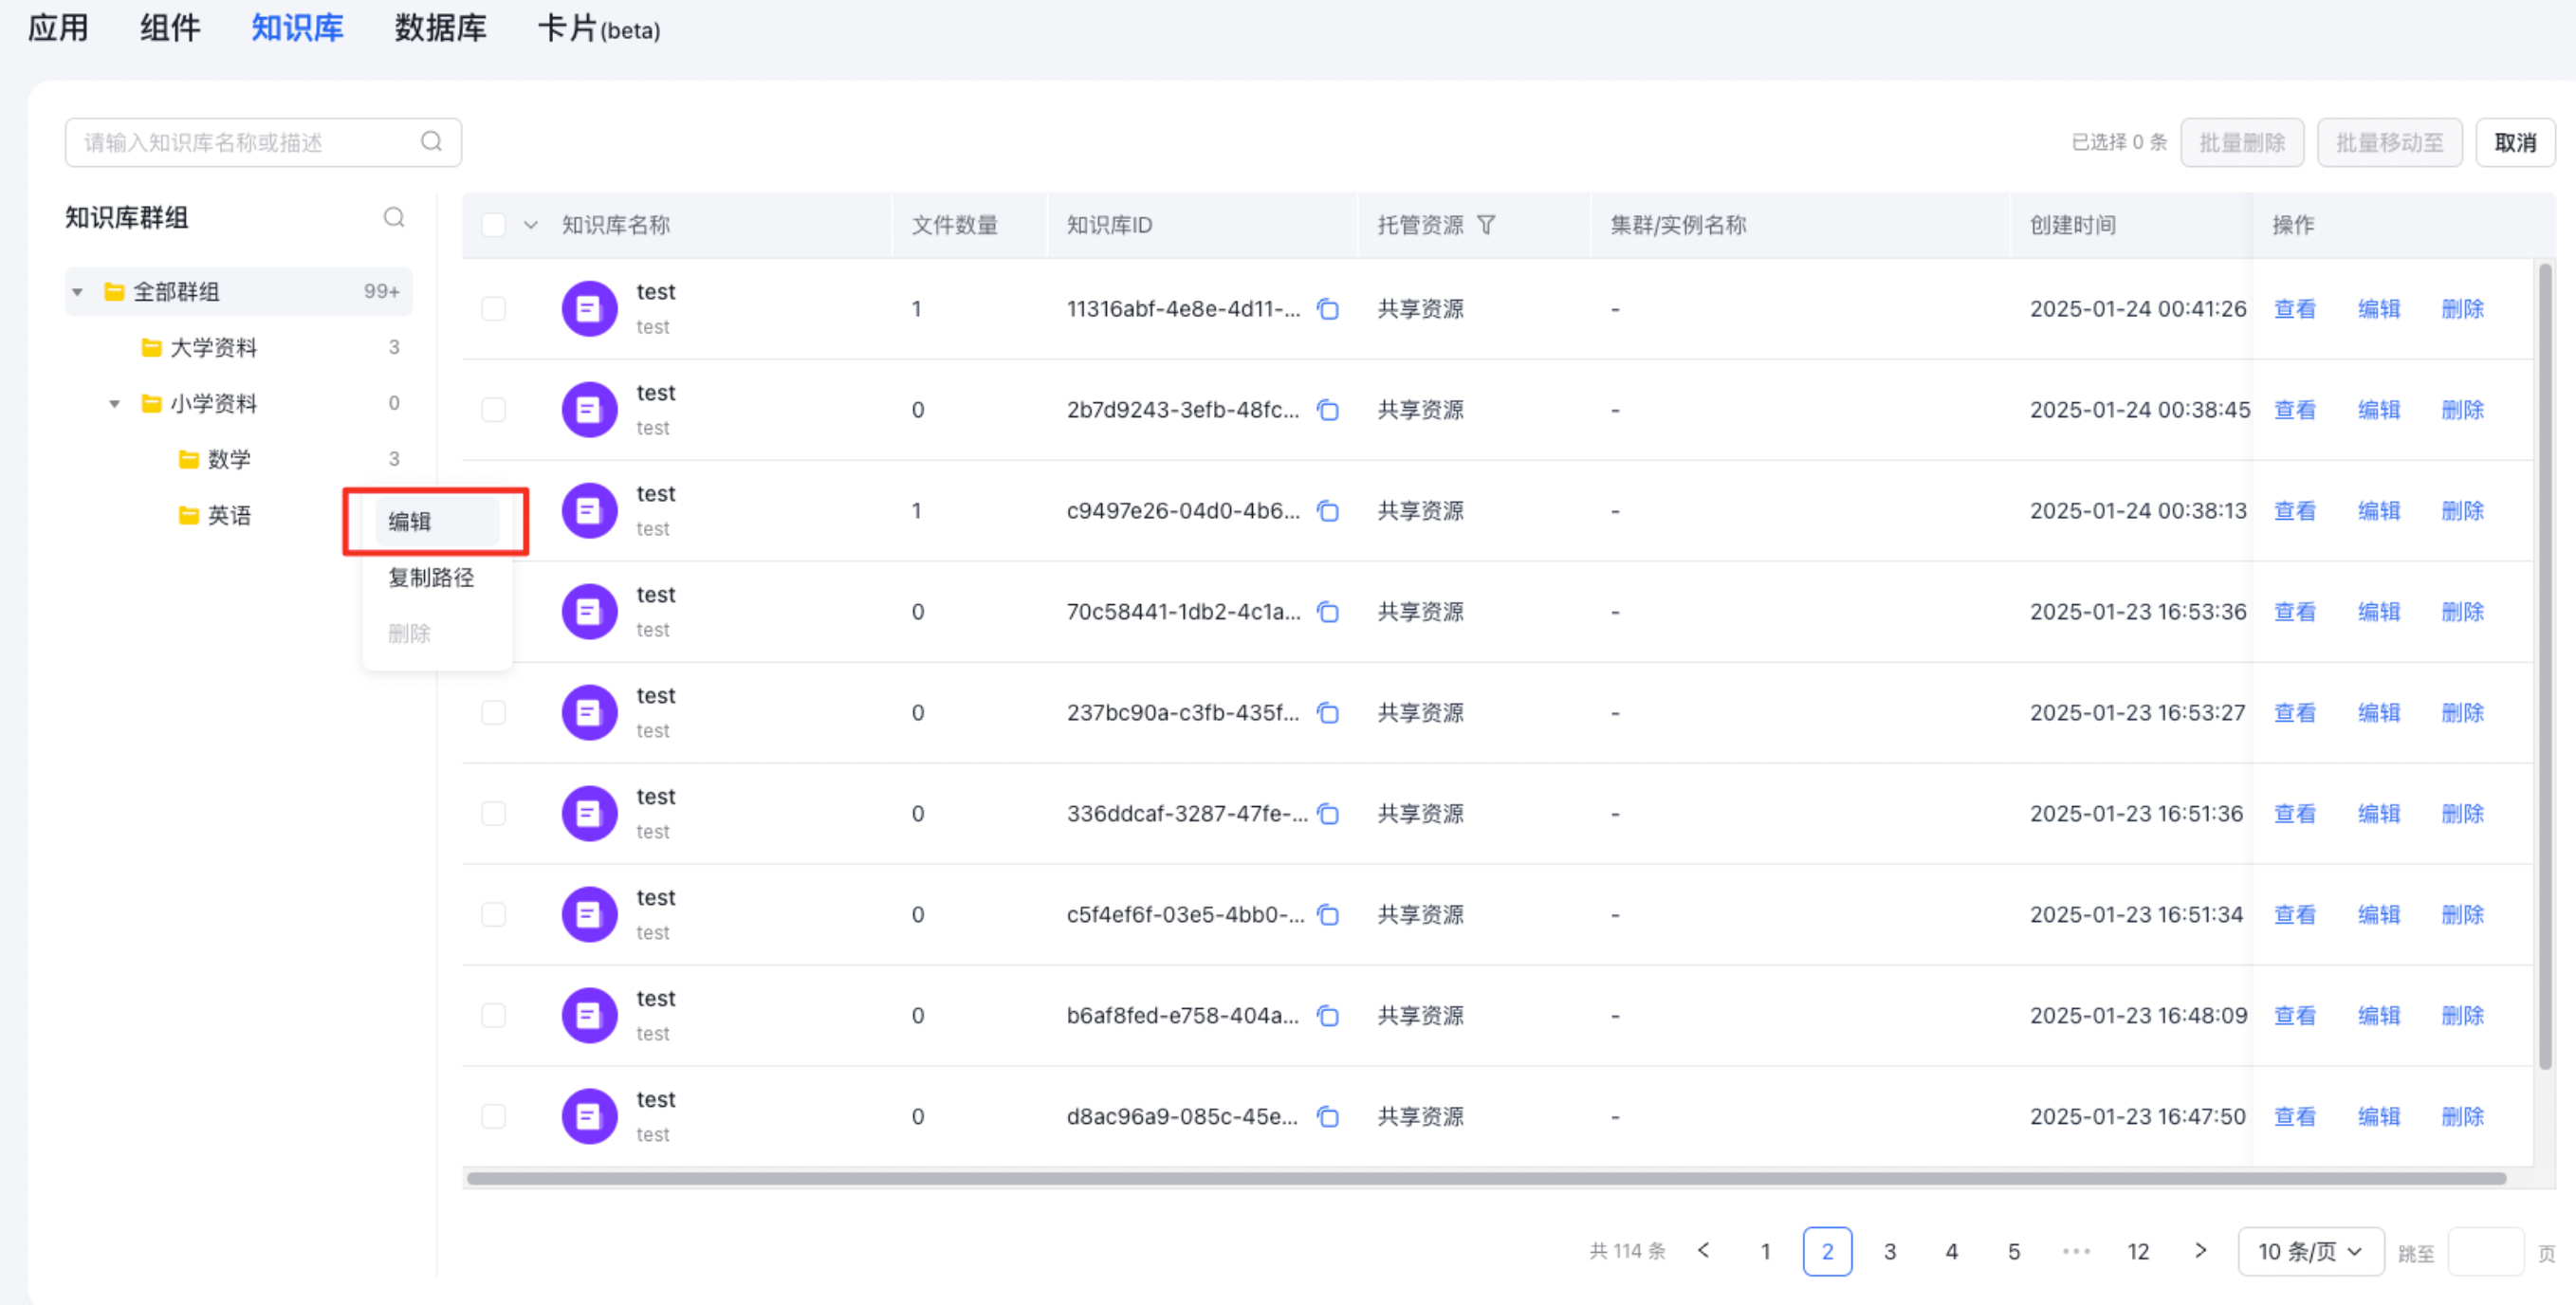Check the row created 2025-01-23 16:51:36
The image size is (2576, 1305).
point(494,814)
